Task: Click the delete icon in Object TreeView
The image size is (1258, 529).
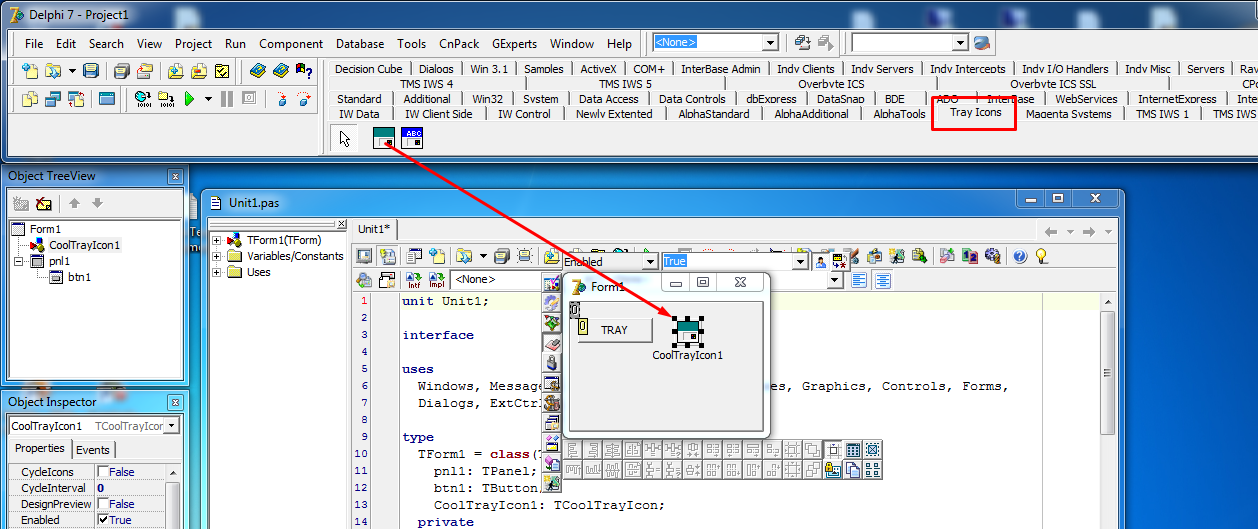Action: click(43, 204)
